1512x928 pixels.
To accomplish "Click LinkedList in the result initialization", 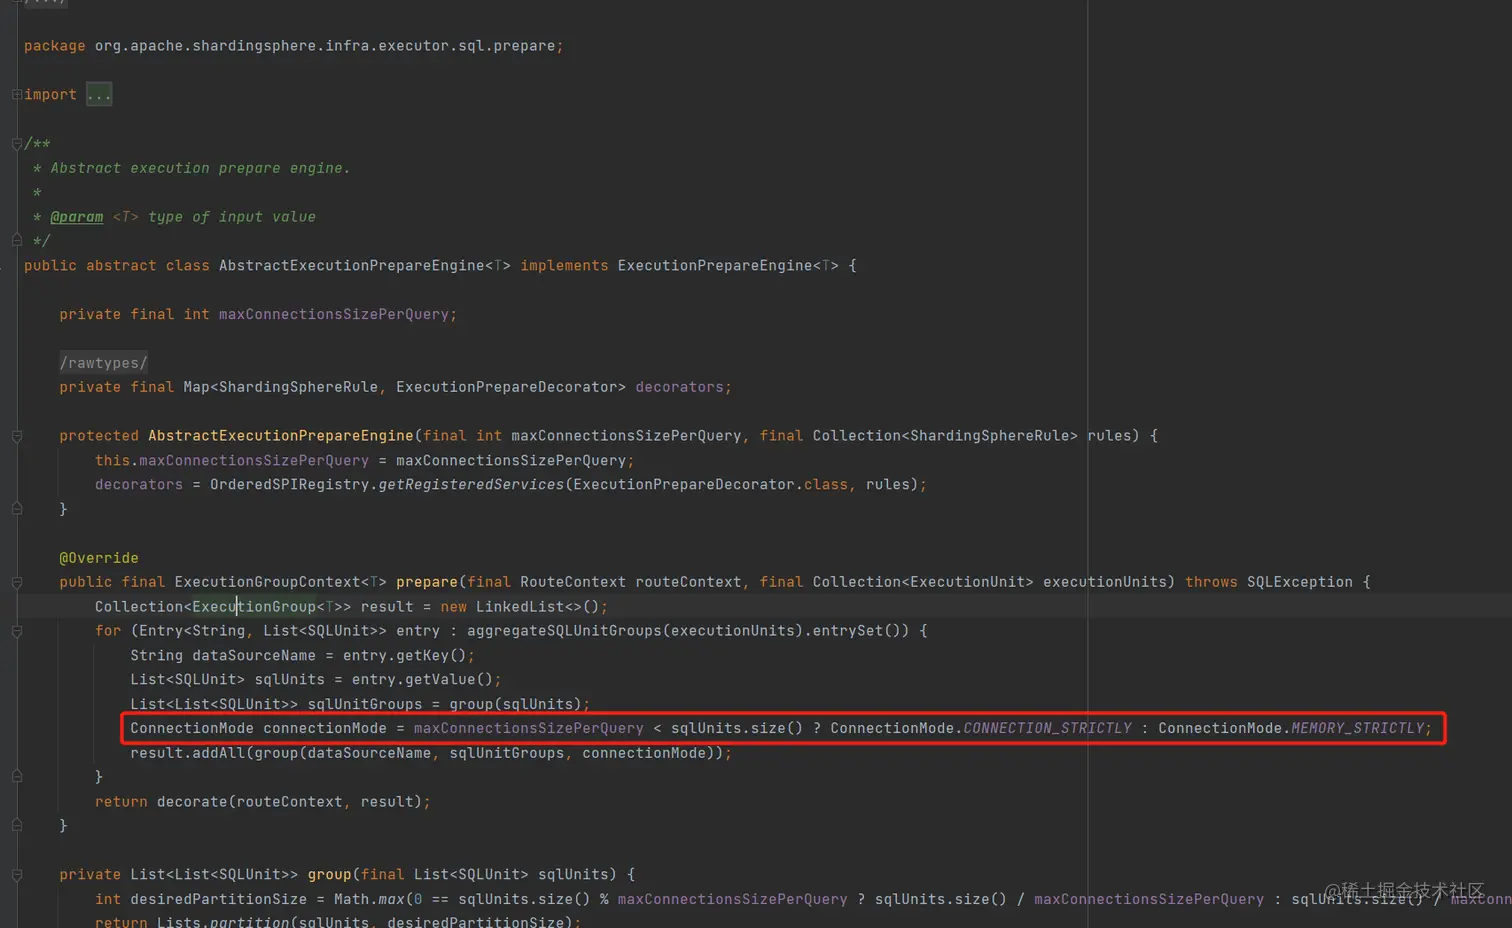I will click(x=520, y=607).
